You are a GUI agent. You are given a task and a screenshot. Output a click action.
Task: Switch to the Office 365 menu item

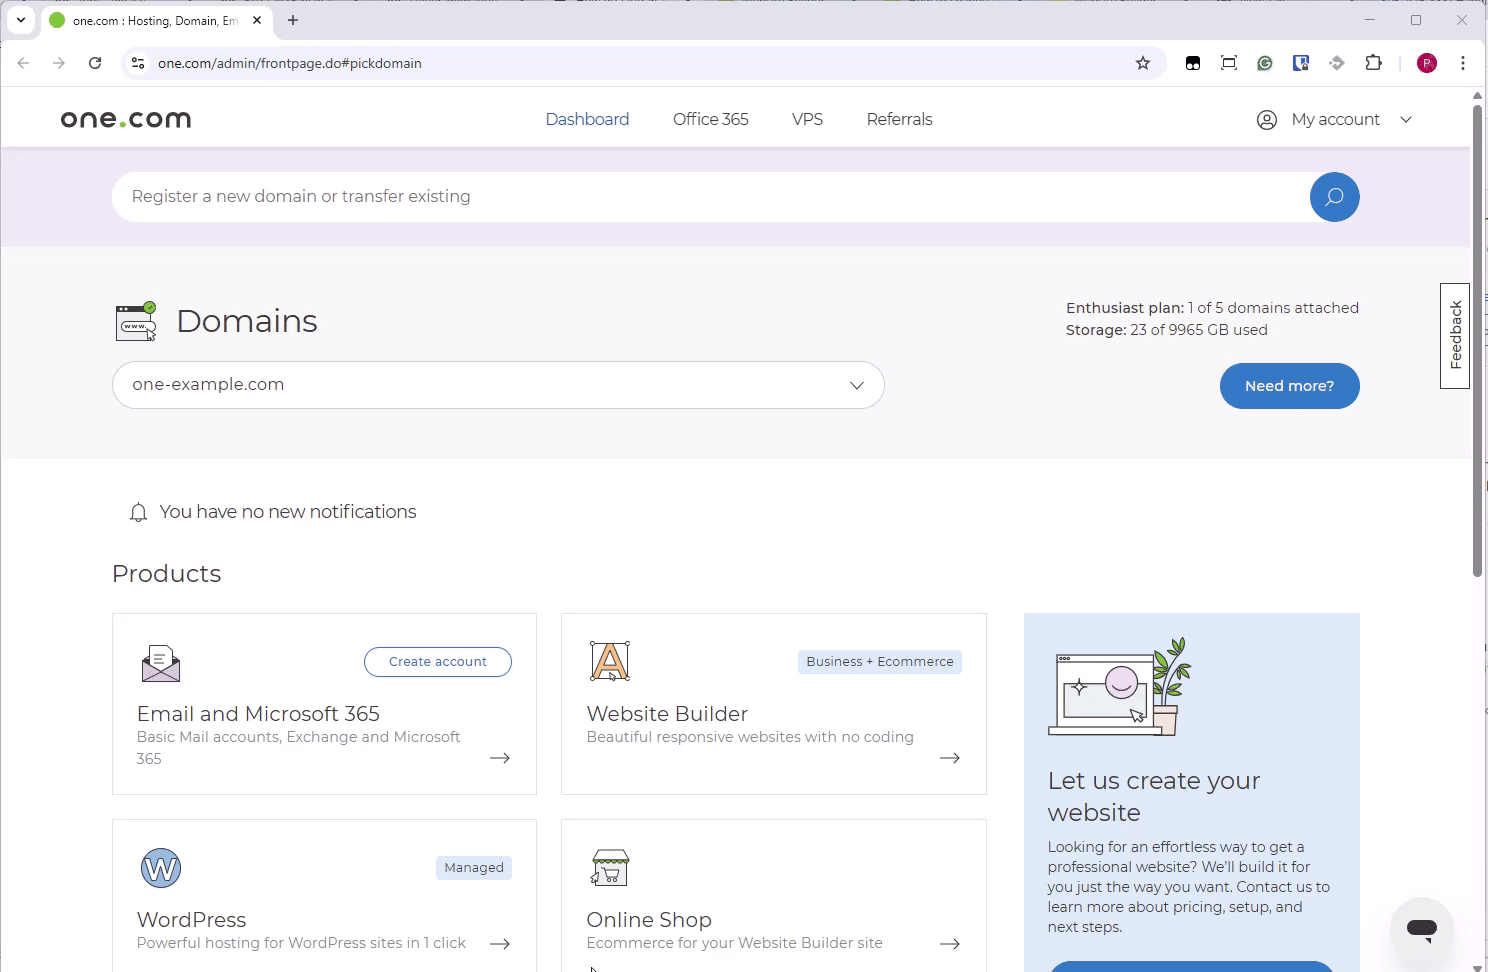710,119
